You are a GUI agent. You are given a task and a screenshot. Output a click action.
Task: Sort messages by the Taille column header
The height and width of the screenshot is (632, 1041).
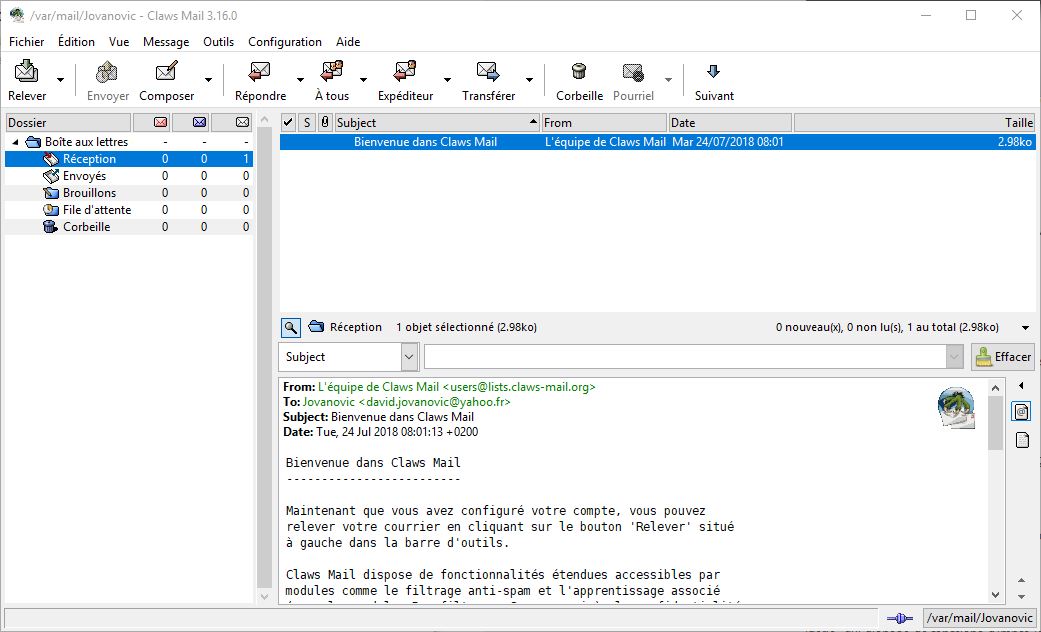tap(914, 122)
